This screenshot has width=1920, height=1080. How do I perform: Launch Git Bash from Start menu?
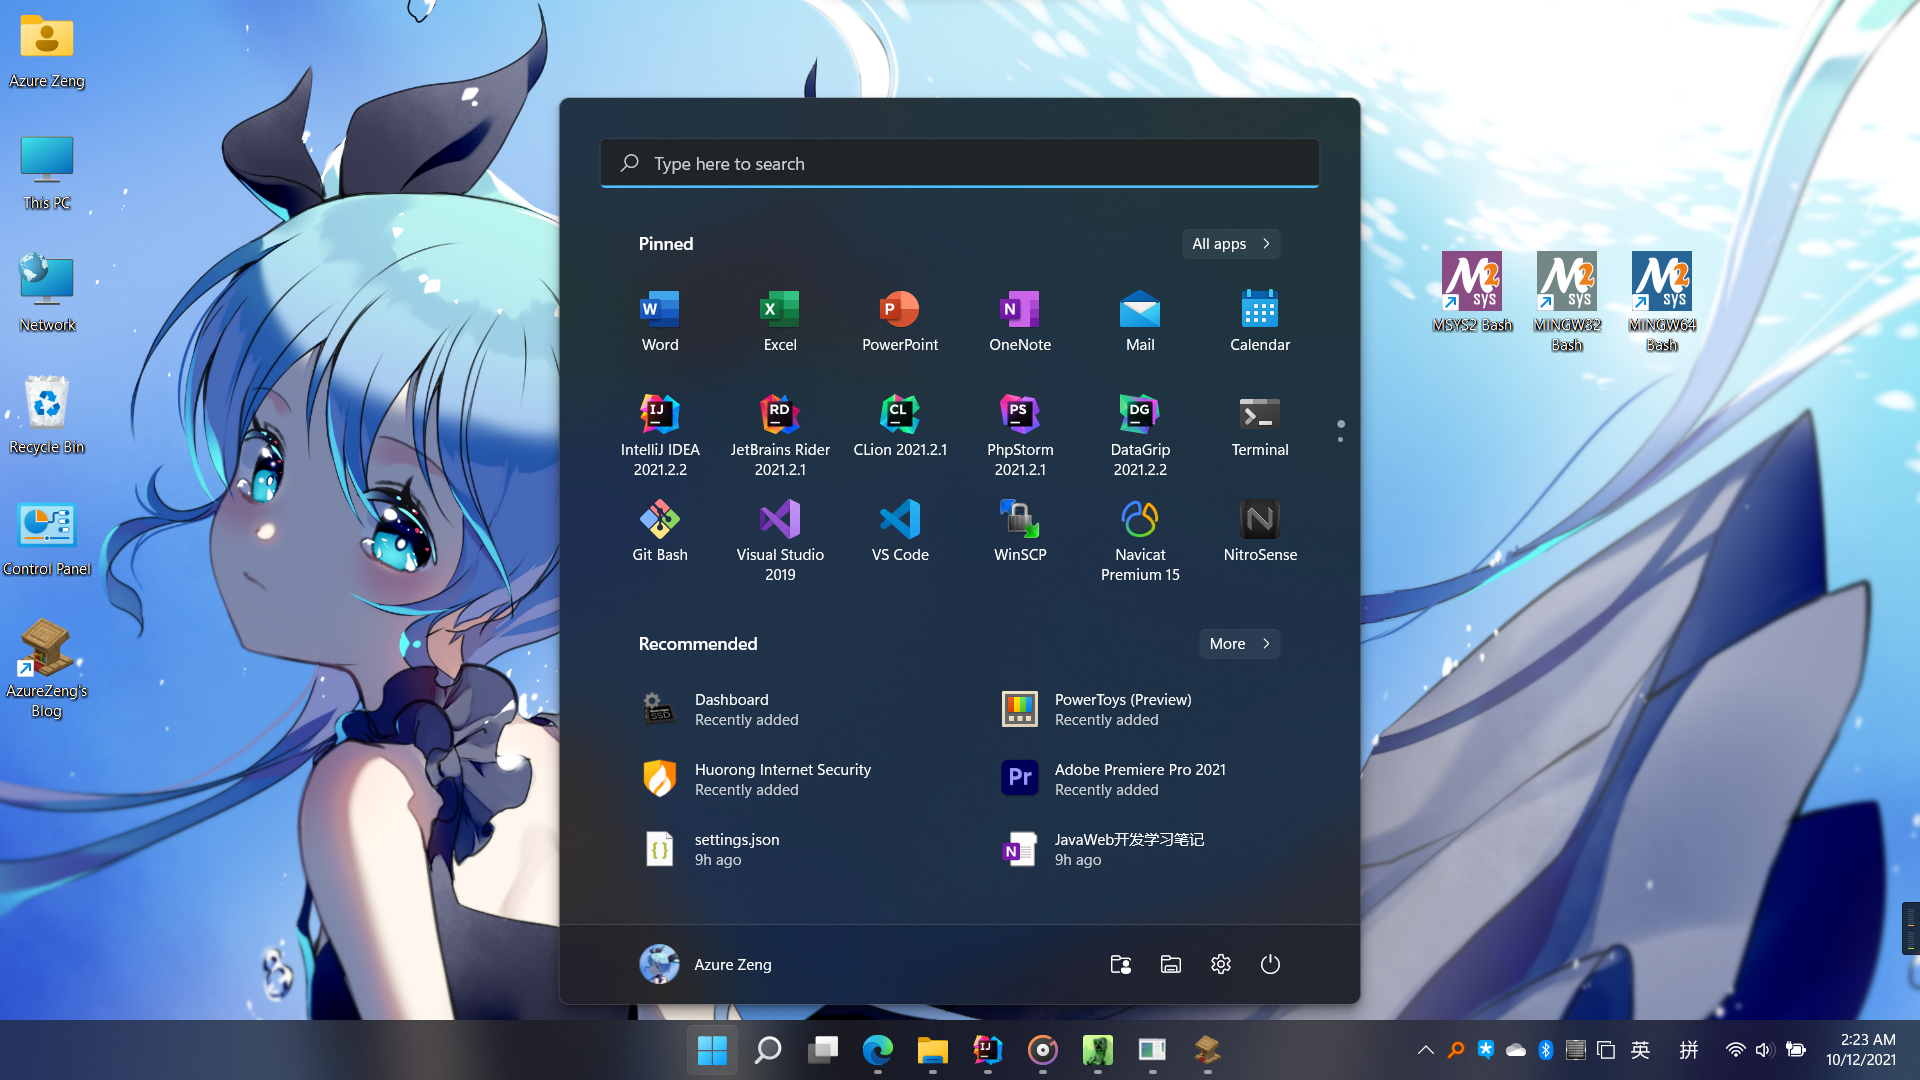pos(659,530)
